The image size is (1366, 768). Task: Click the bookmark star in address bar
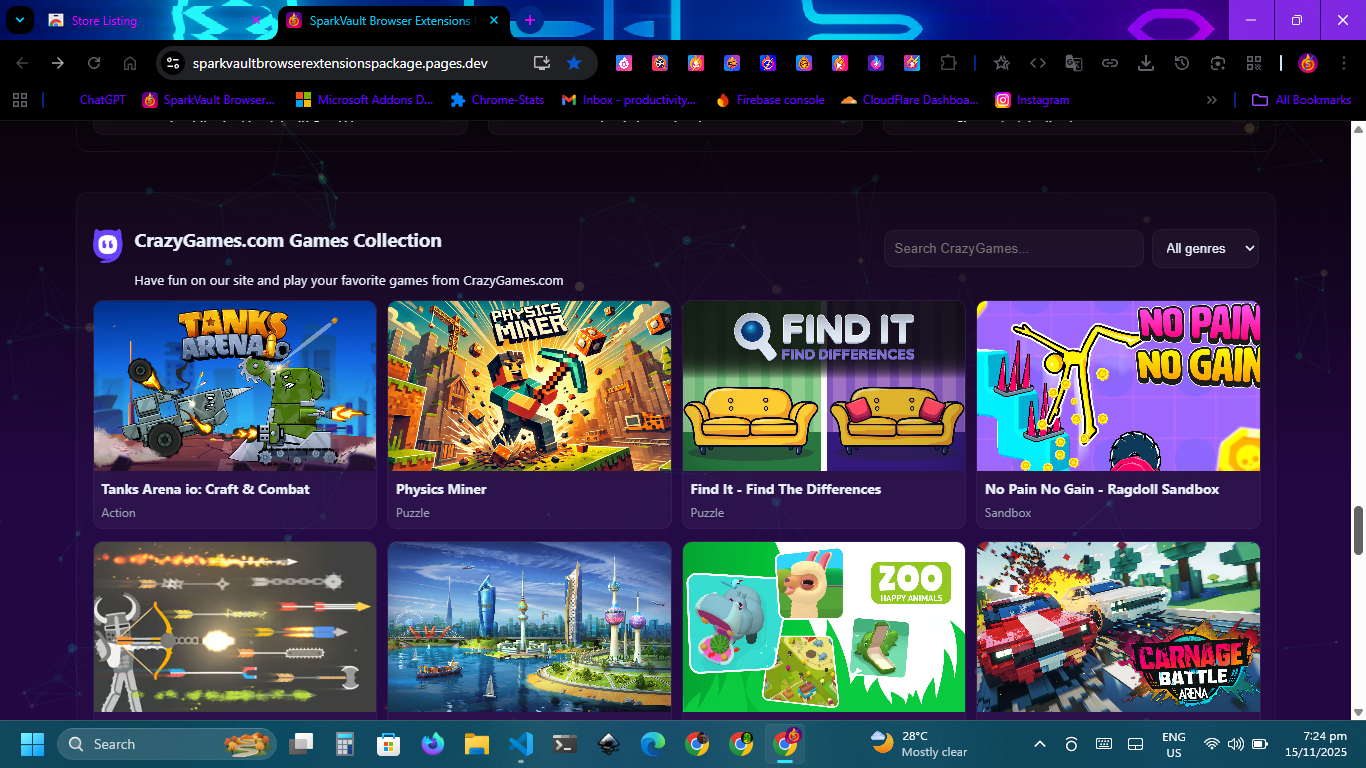[574, 63]
